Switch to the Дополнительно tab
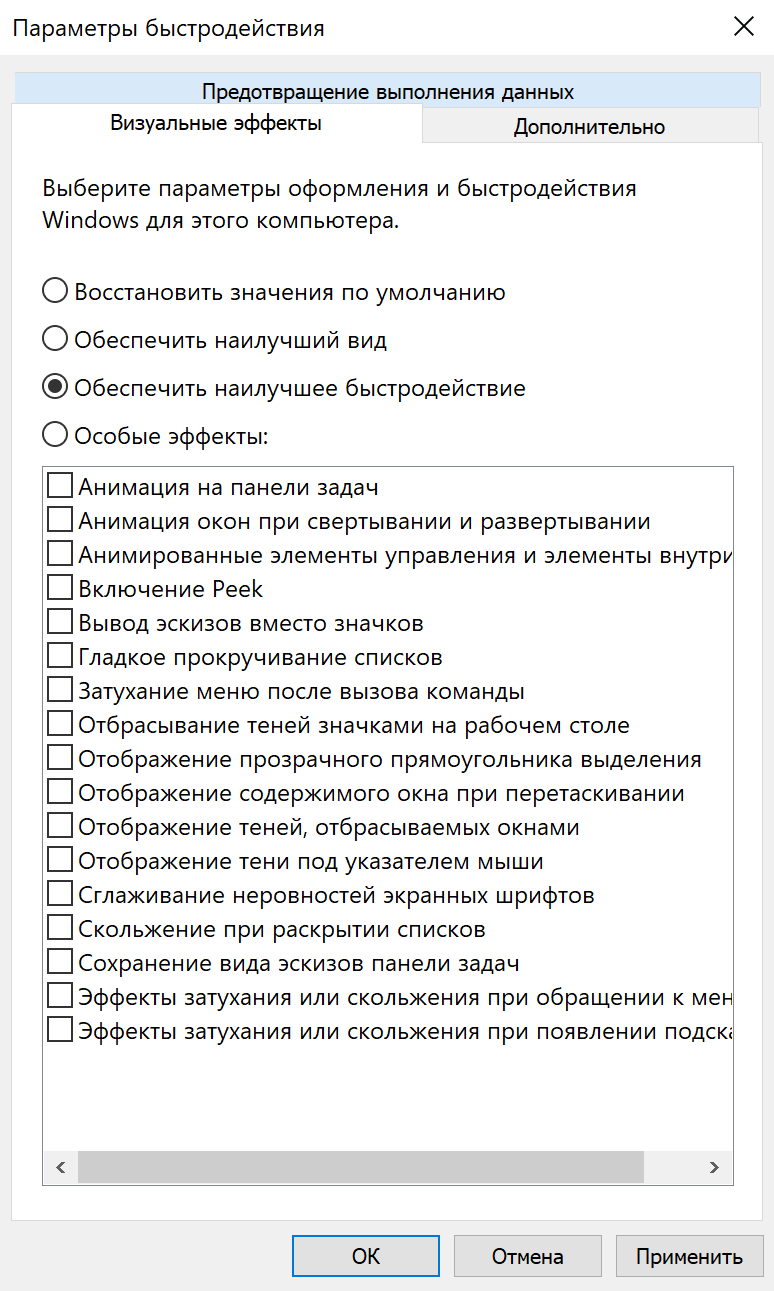Image resolution: width=774 pixels, height=1291 pixels. click(590, 127)
